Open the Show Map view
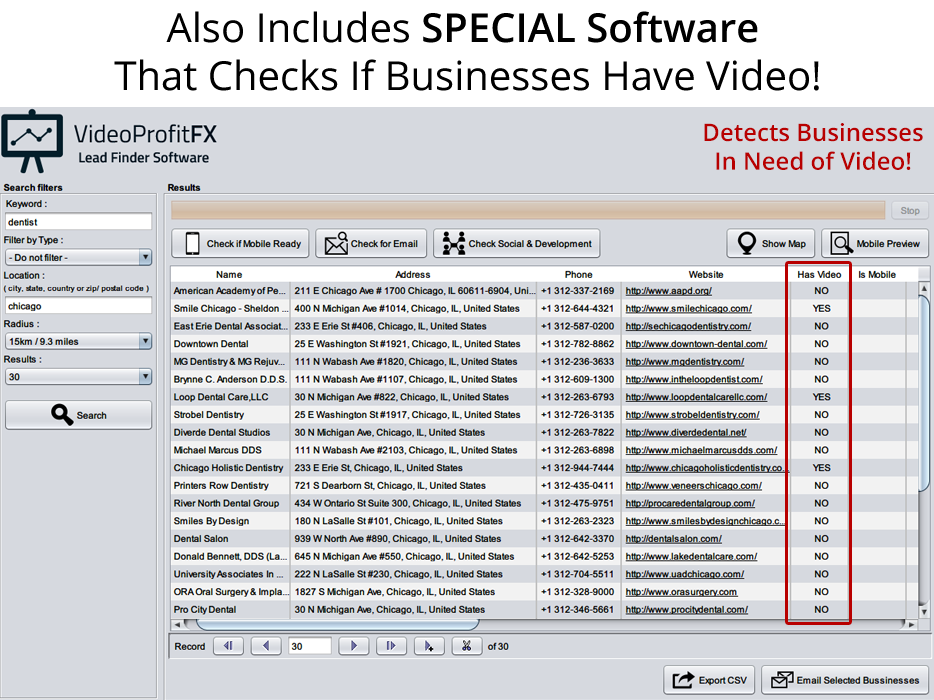Image resolution: width=934 pixels, height=700 pixels. coord(771,244)
